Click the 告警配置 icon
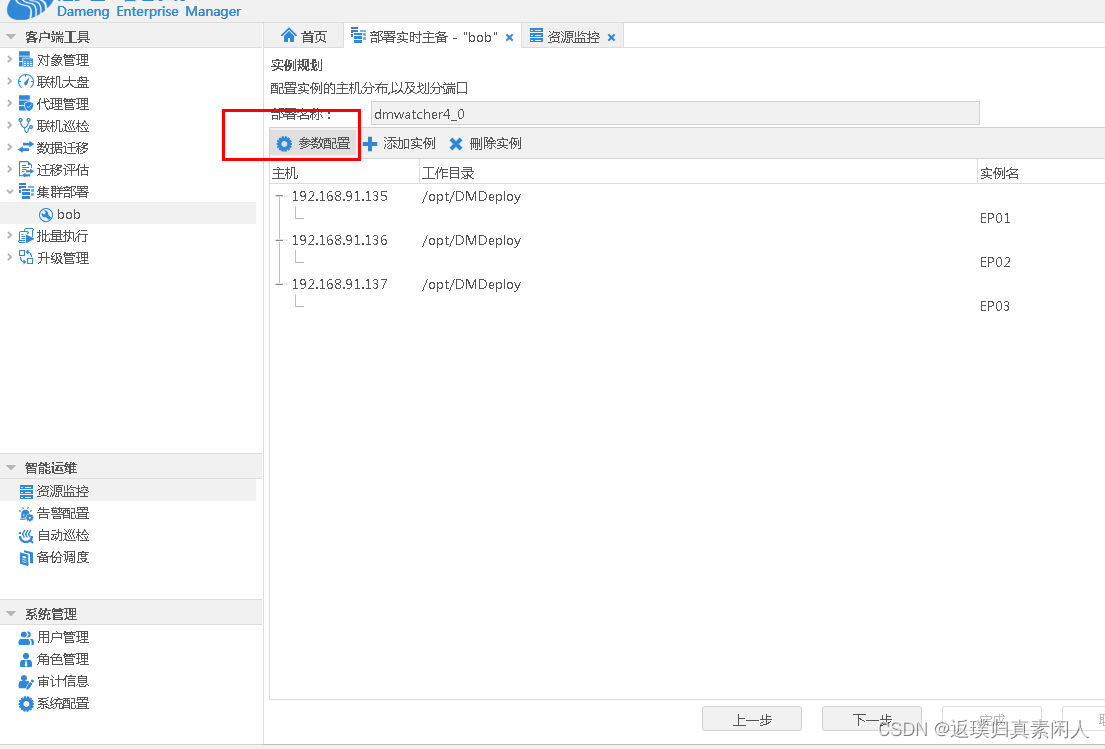The height and width of the screenshot is (749, 1105). tap(26, 514)
